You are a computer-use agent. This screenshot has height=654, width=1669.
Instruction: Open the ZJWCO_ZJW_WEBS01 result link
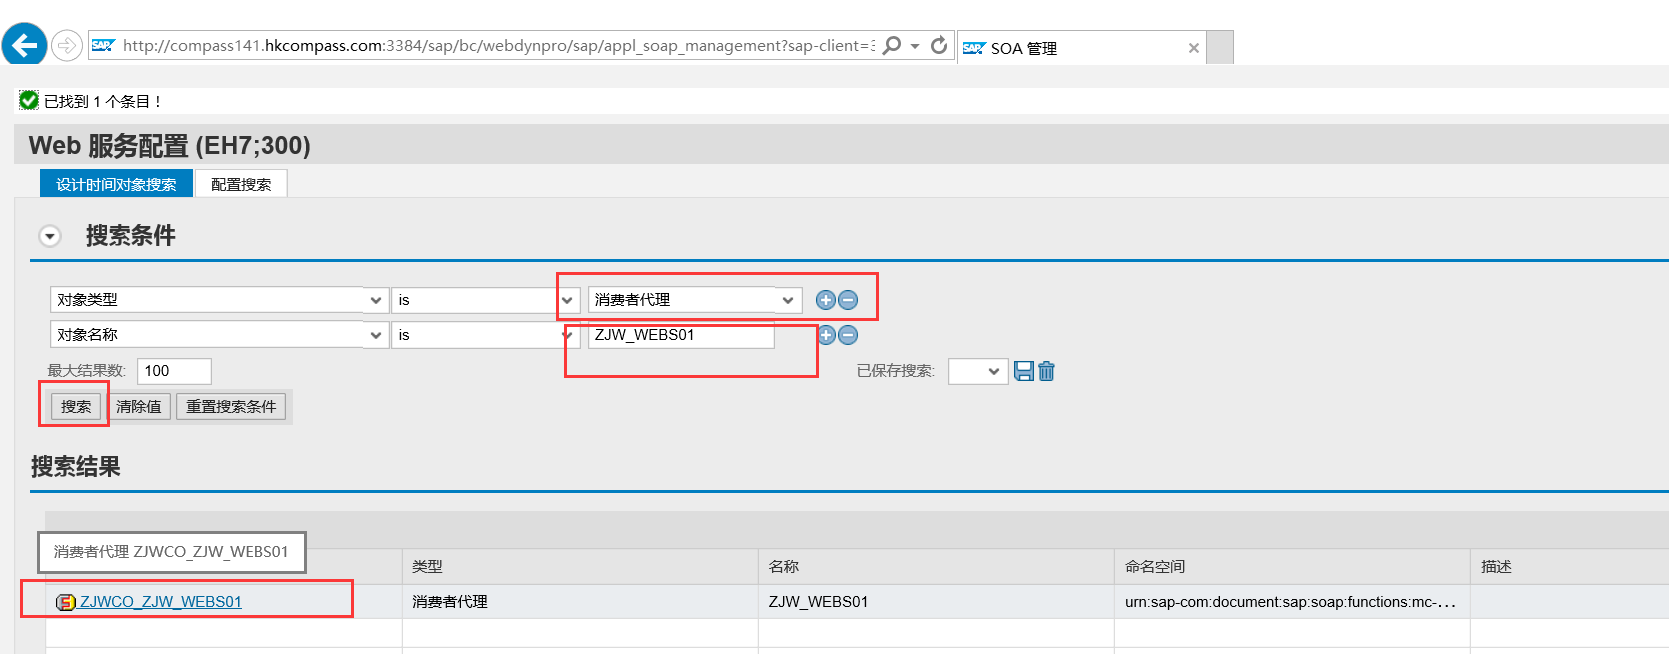(161, 602)
